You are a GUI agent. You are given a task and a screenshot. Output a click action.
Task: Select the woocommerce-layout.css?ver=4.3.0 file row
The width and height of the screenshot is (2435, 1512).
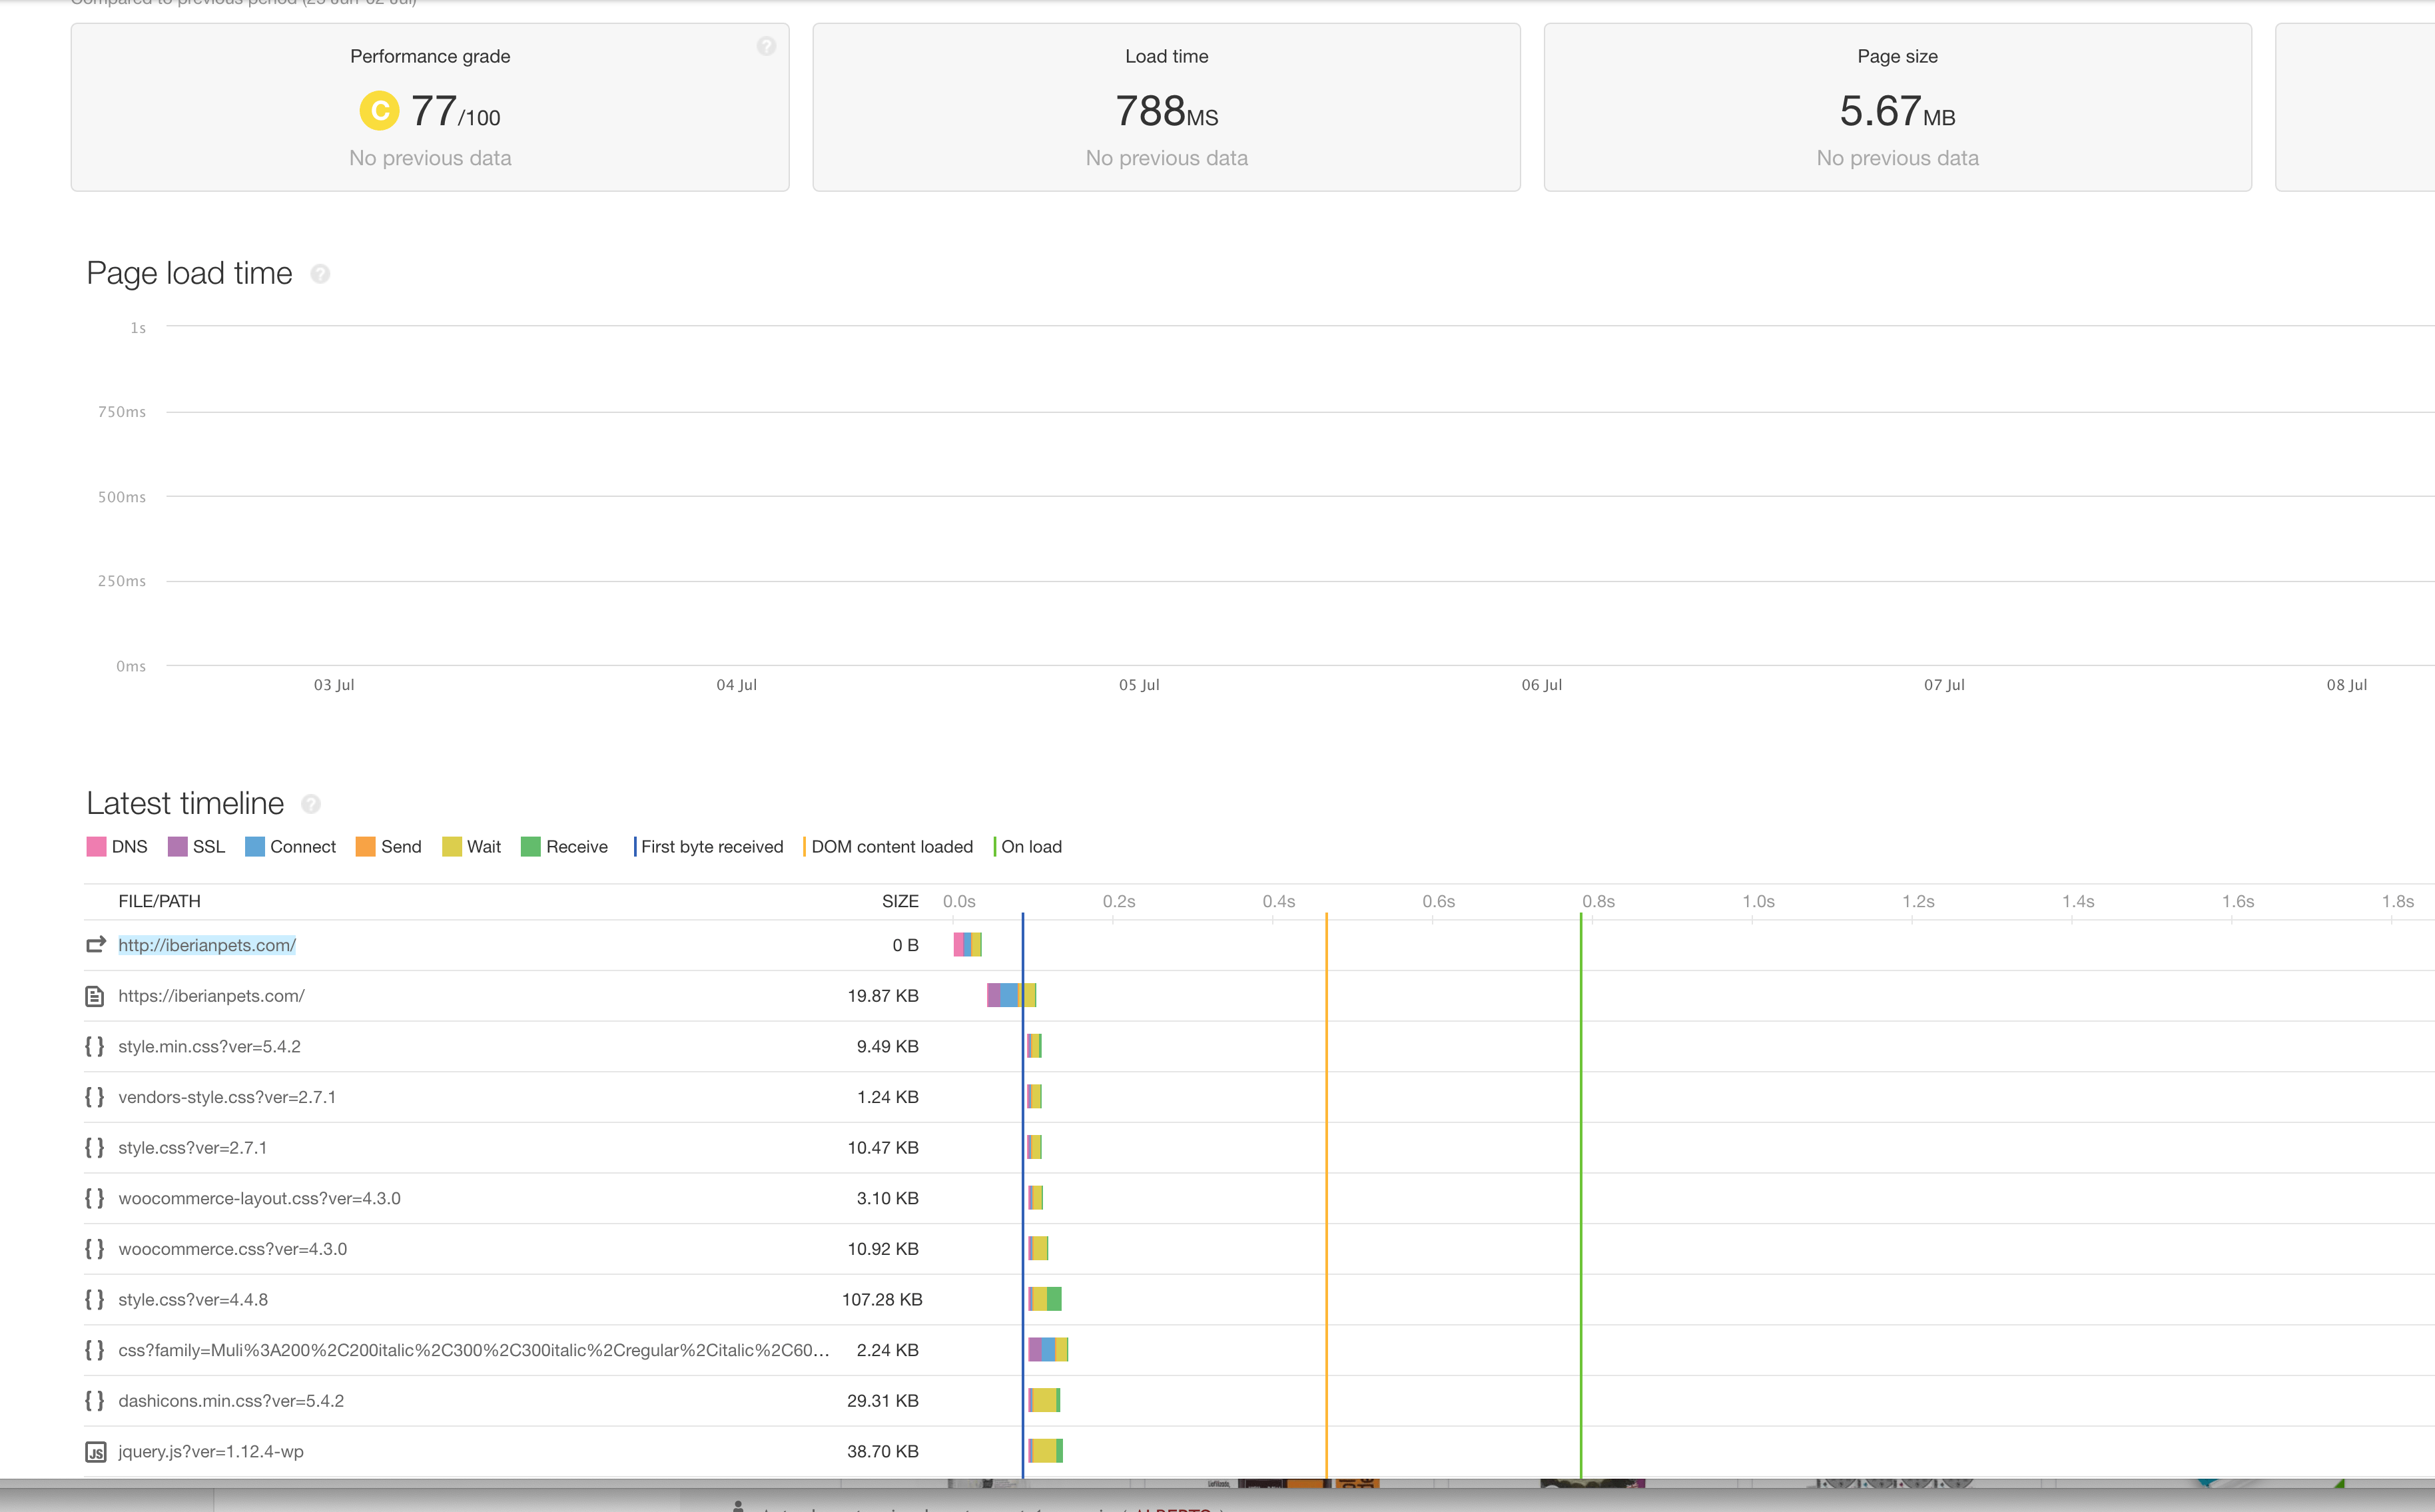click(x=1259, y=1198)
